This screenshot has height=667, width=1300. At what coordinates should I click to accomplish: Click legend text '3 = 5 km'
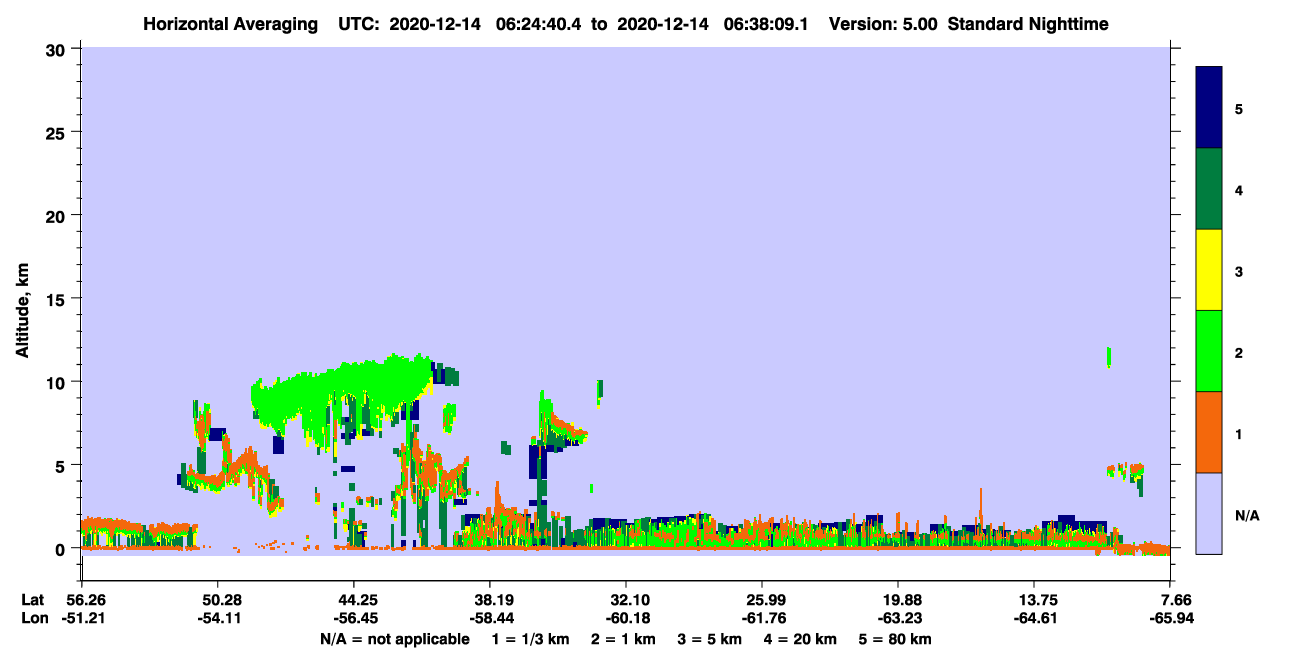click(x=710, y=639)
